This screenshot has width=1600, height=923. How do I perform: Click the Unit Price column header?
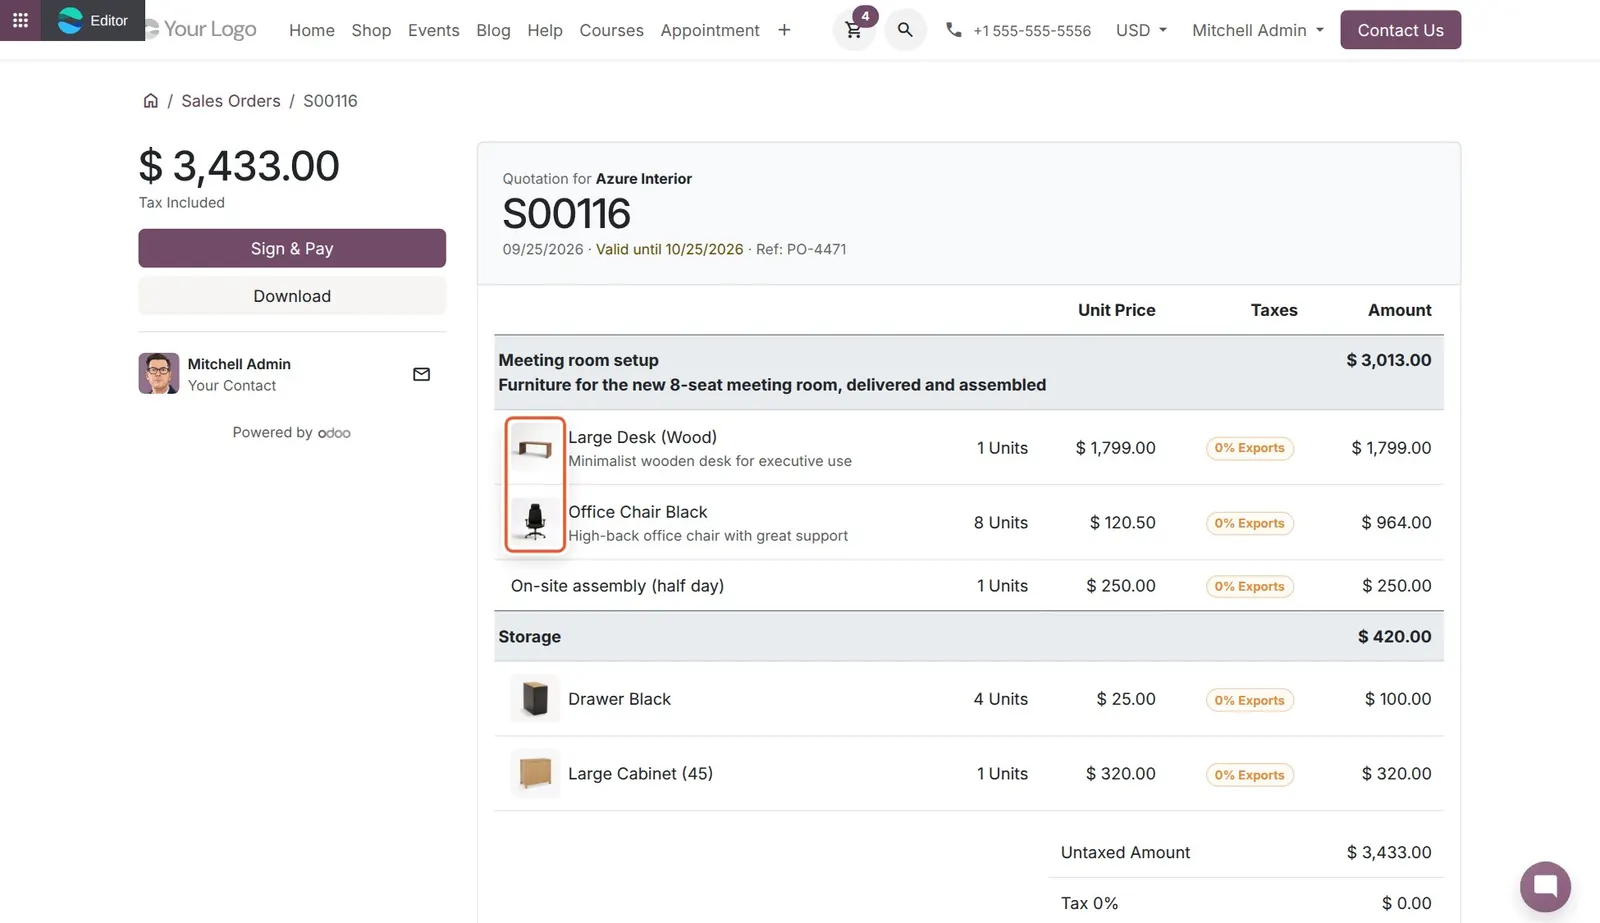pos(1116,310)
